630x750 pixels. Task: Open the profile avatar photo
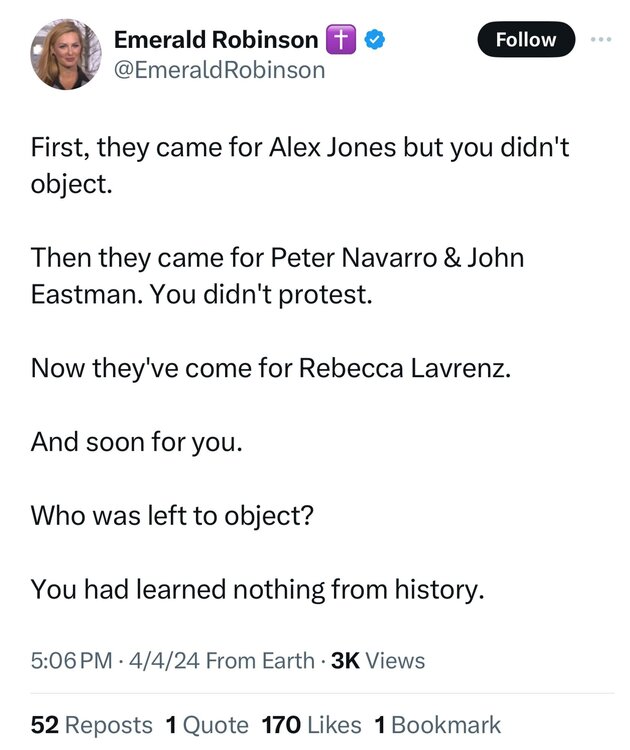(x=65, y=55)
